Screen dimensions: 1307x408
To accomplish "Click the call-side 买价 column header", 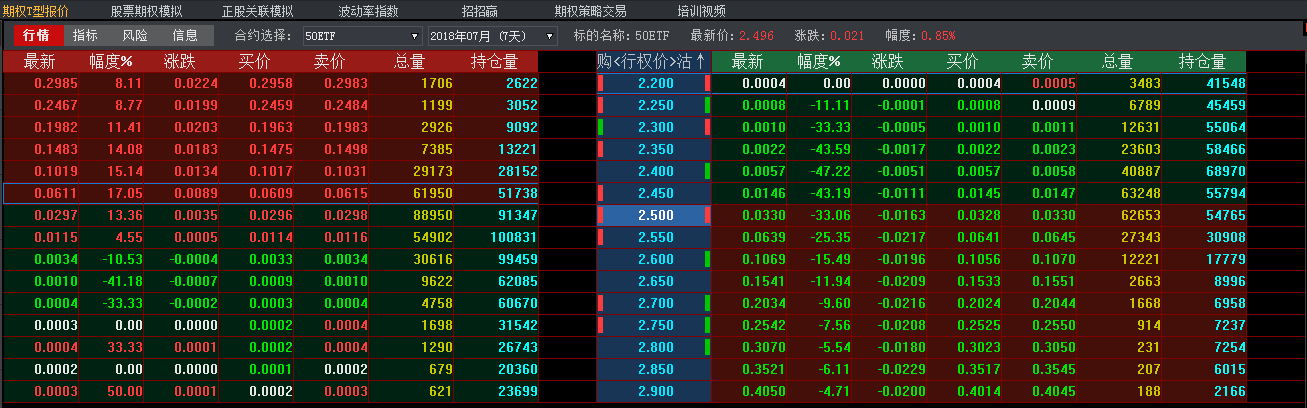I will pos(255,61).
